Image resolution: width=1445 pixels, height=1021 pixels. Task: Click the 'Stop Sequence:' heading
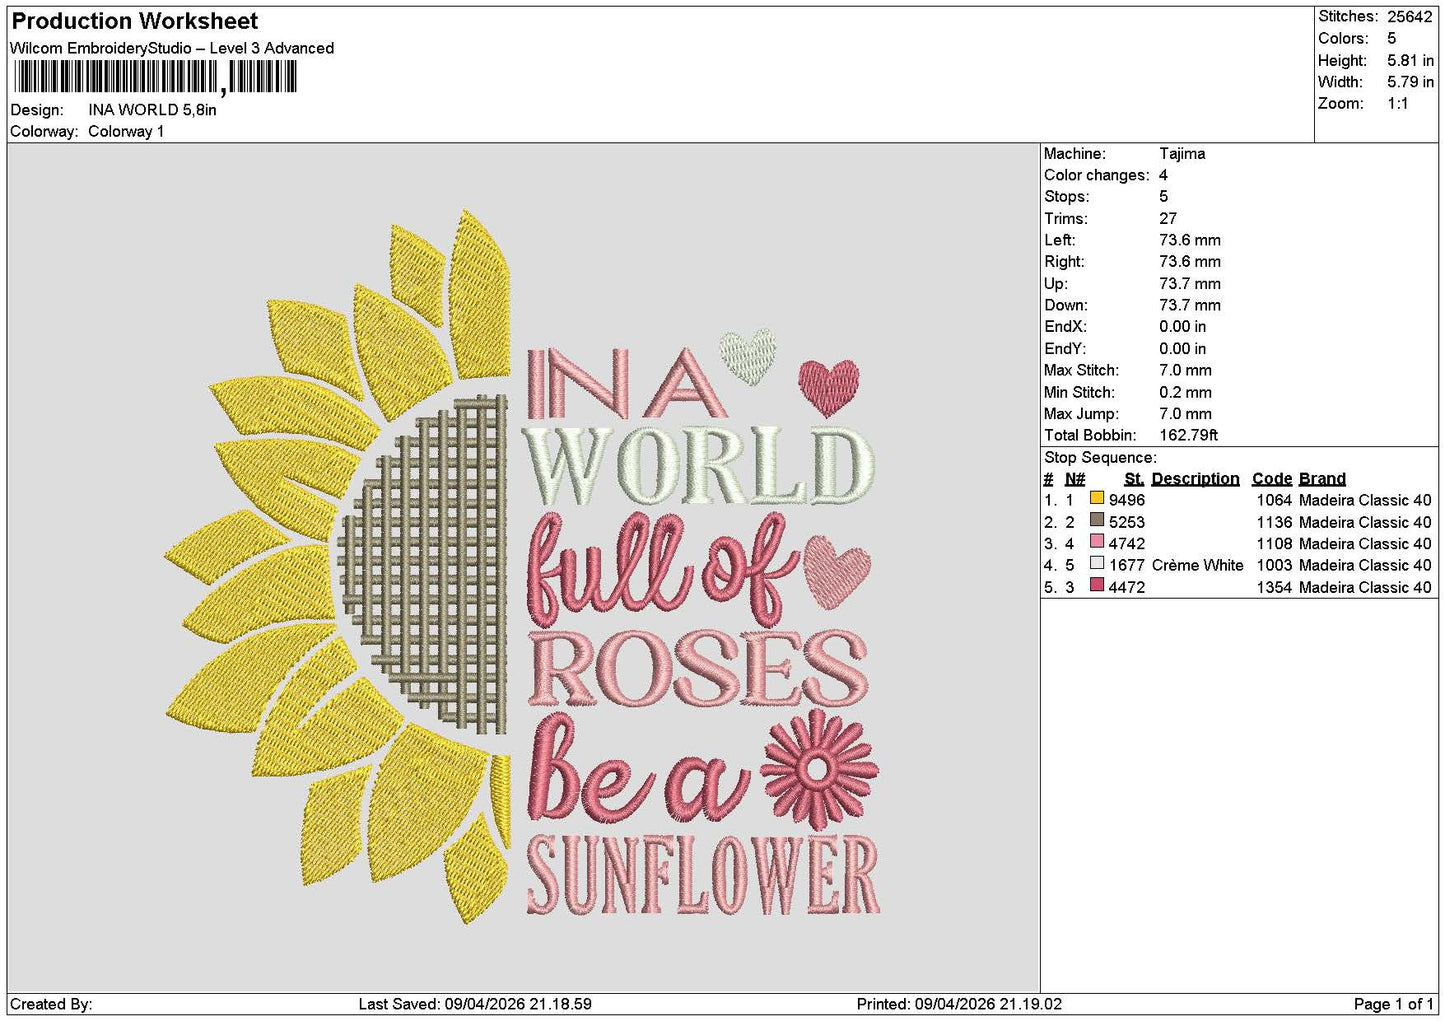[x=1100, y=458]
